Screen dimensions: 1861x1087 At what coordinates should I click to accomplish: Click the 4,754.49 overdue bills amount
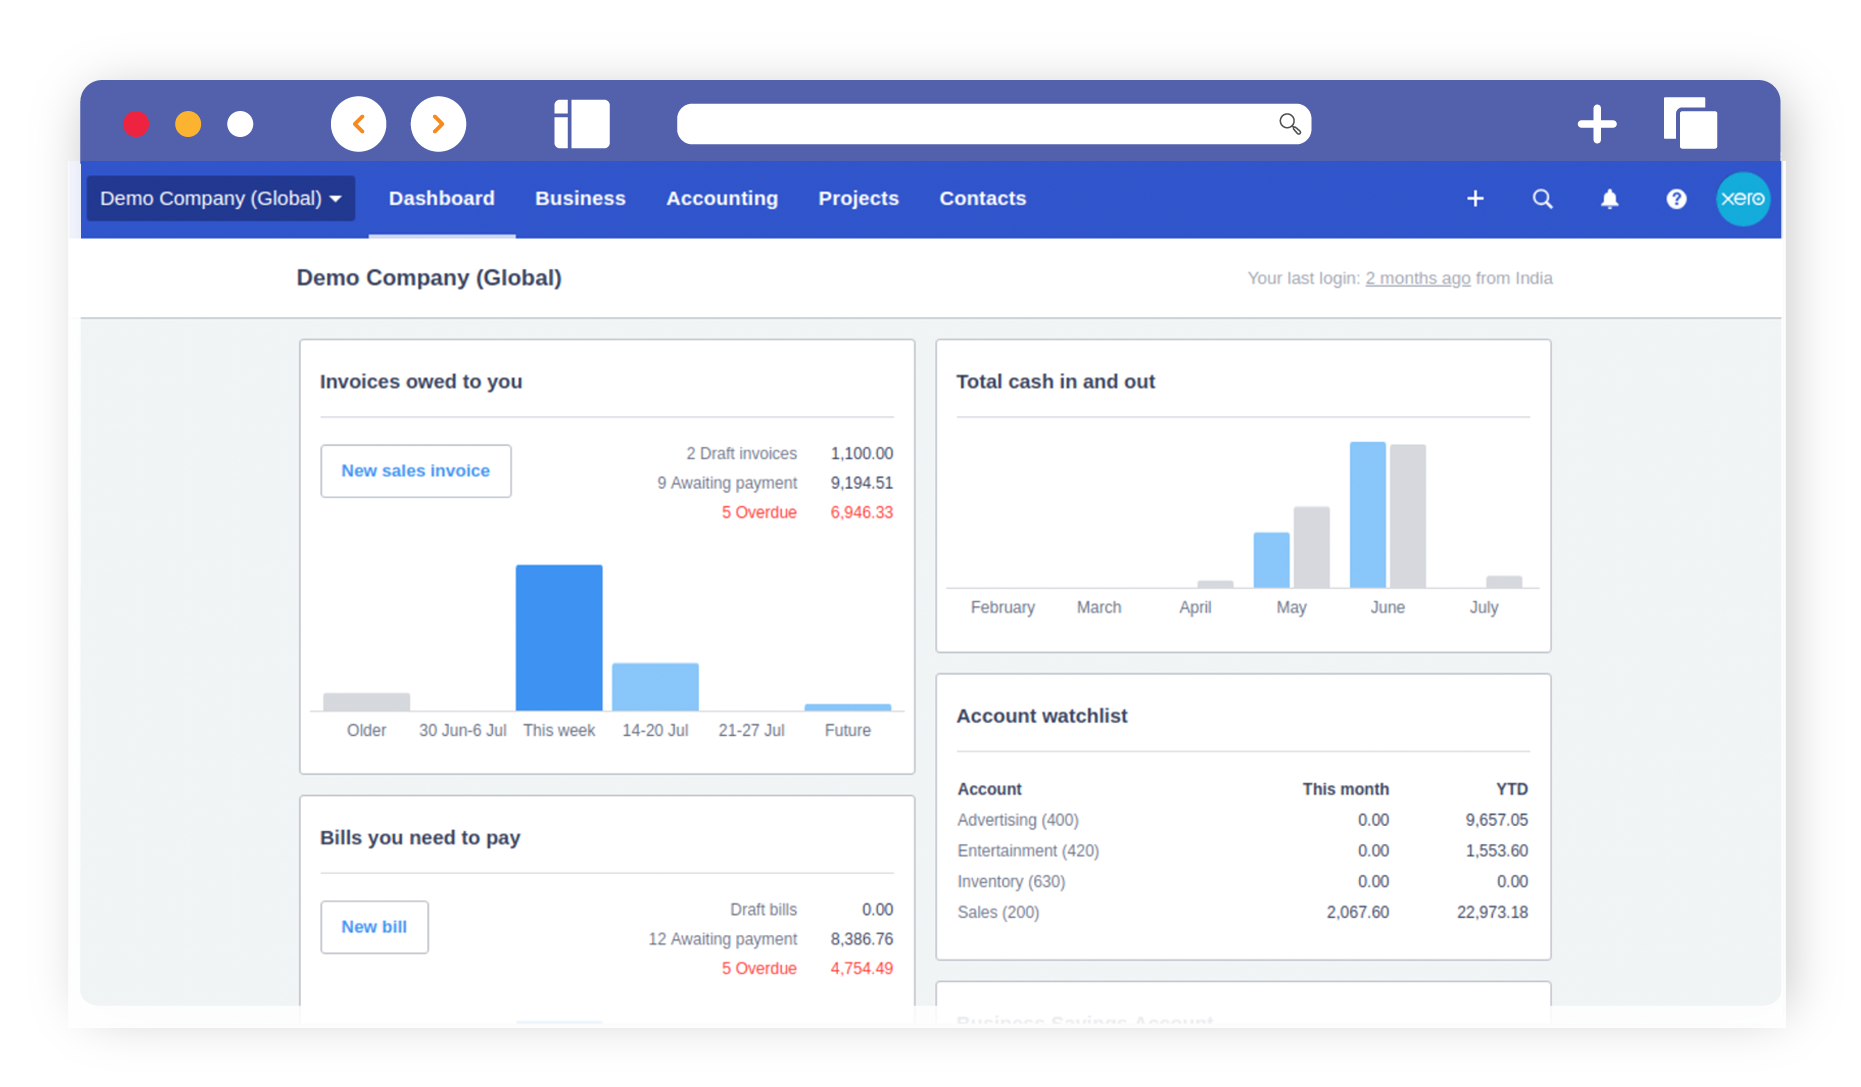coord(861,968)
